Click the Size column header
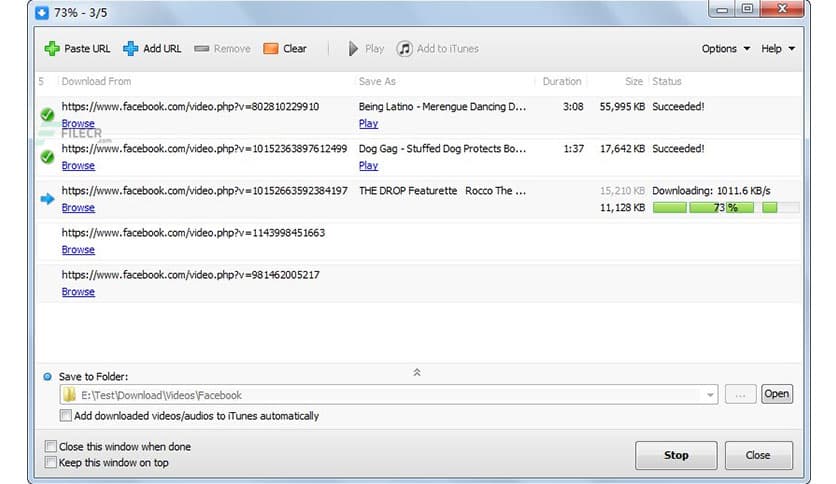The image size is (836, 484). [x=634, y=81]
